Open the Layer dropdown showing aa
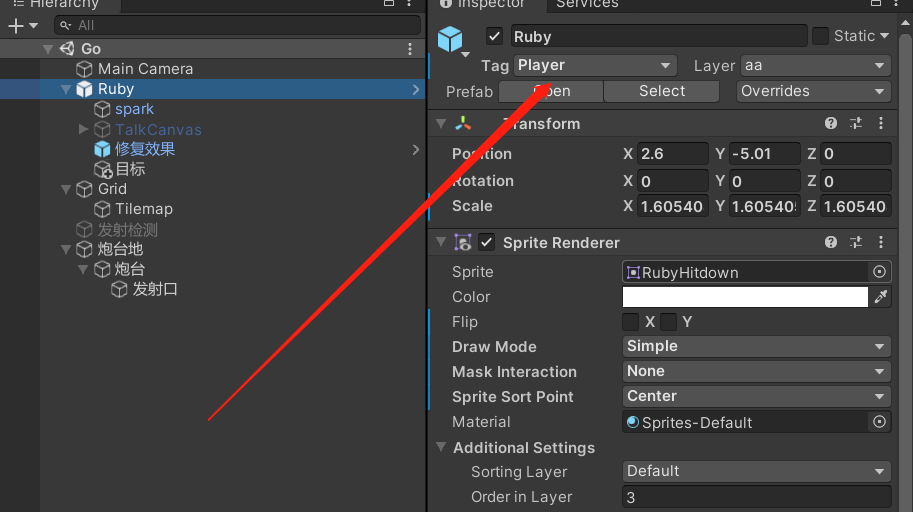Screen dimensions: 913x512 pyautogui.click(x=815, y=65)
